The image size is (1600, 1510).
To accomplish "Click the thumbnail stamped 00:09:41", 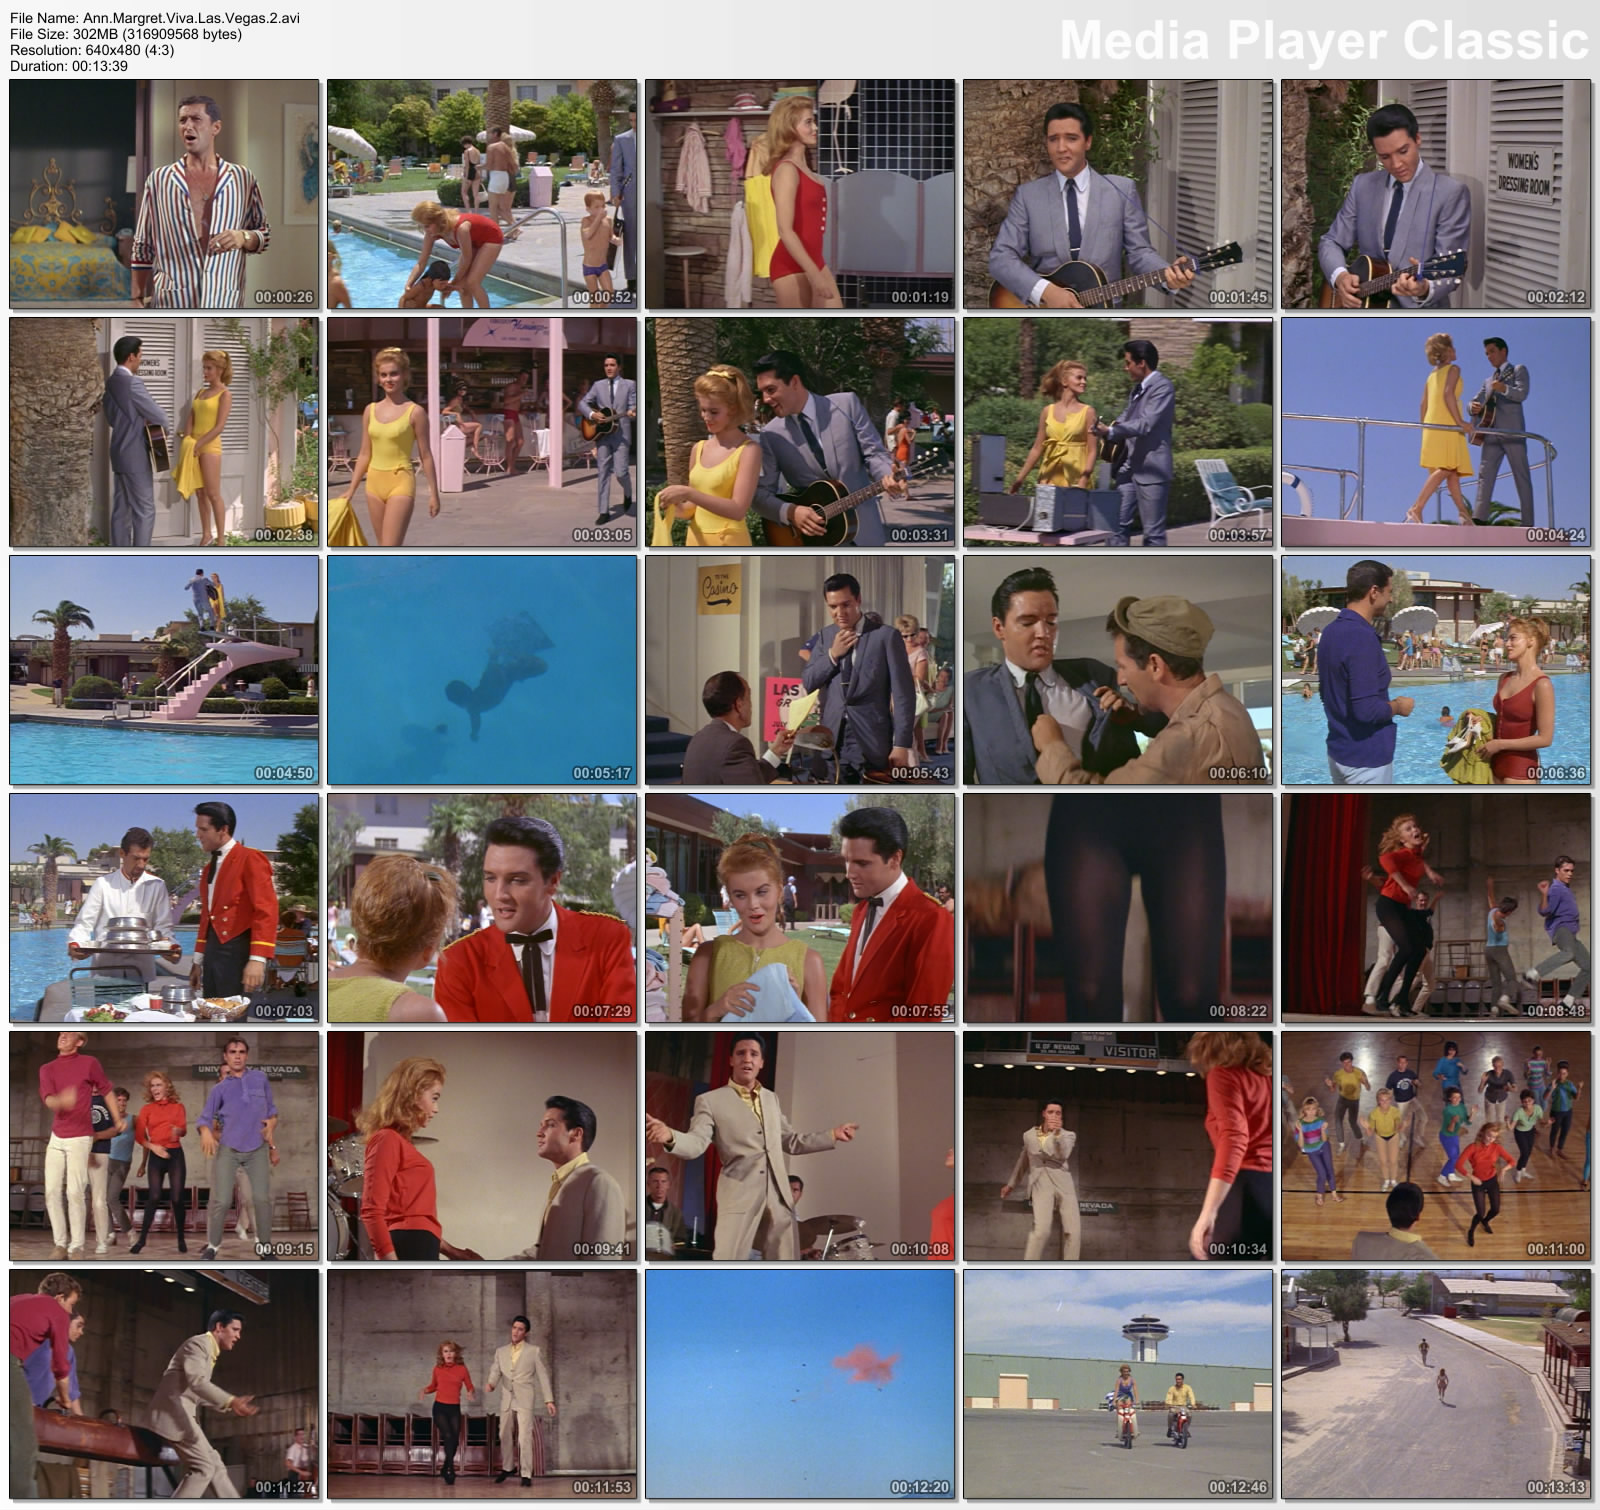I will [482, 1146].
